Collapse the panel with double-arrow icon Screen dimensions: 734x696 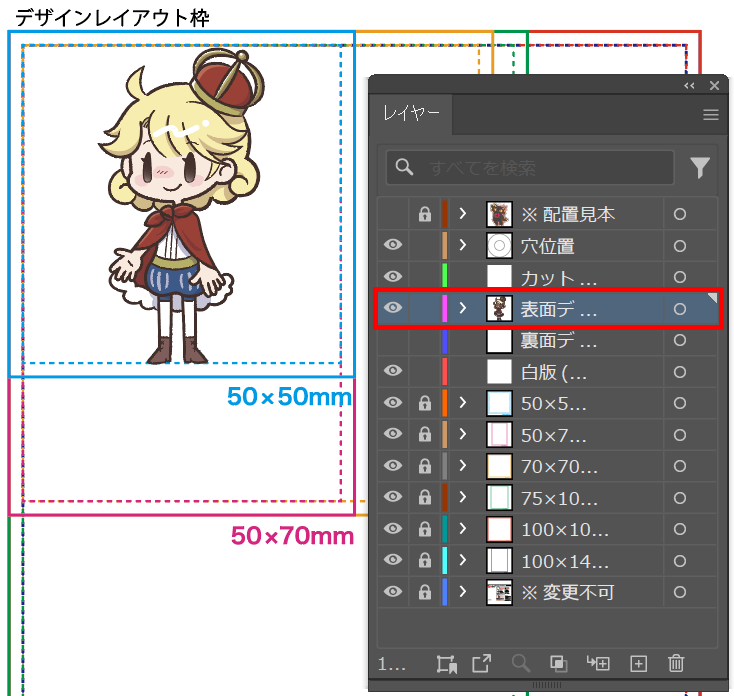[689, 87]
